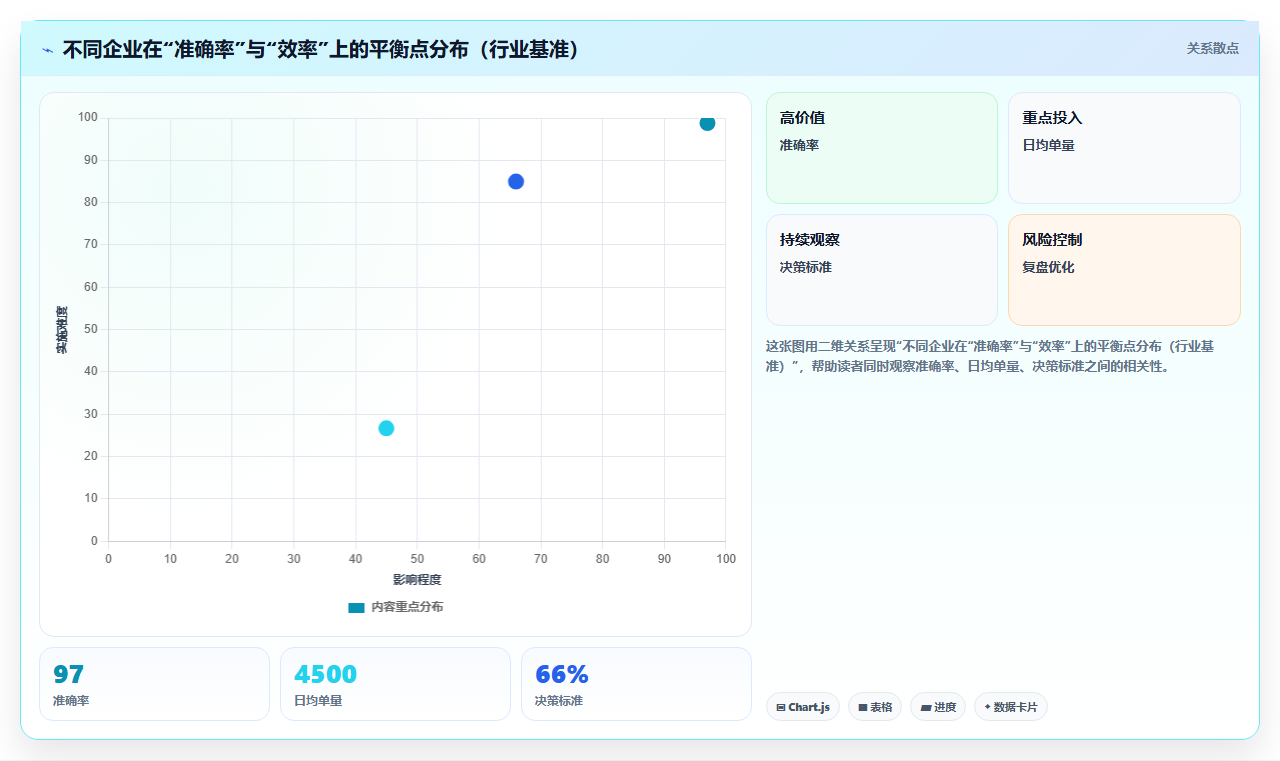This screenshot has height=761, width=1280.
Task: Select the Chart.js tag
Action: click(x=803, y=707)
